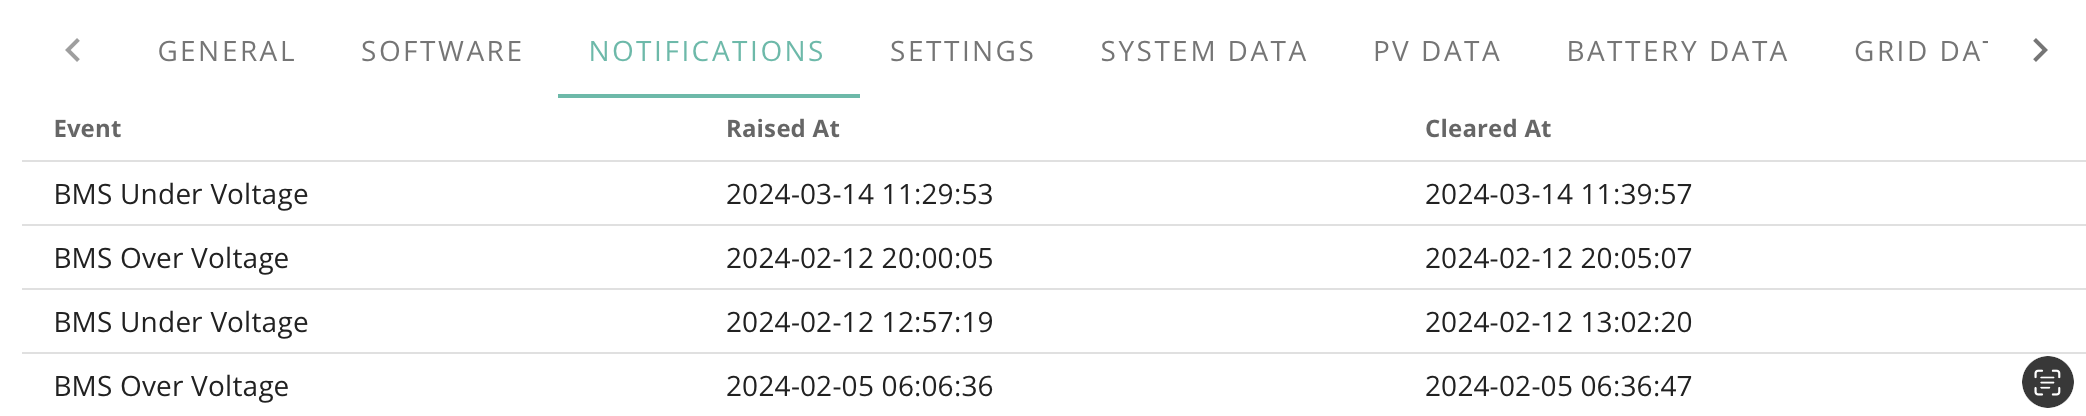This screenshot has width=2086, height=416.
Task: Click the floating scan icon in the bottom corner
Action: (2047, 382)
